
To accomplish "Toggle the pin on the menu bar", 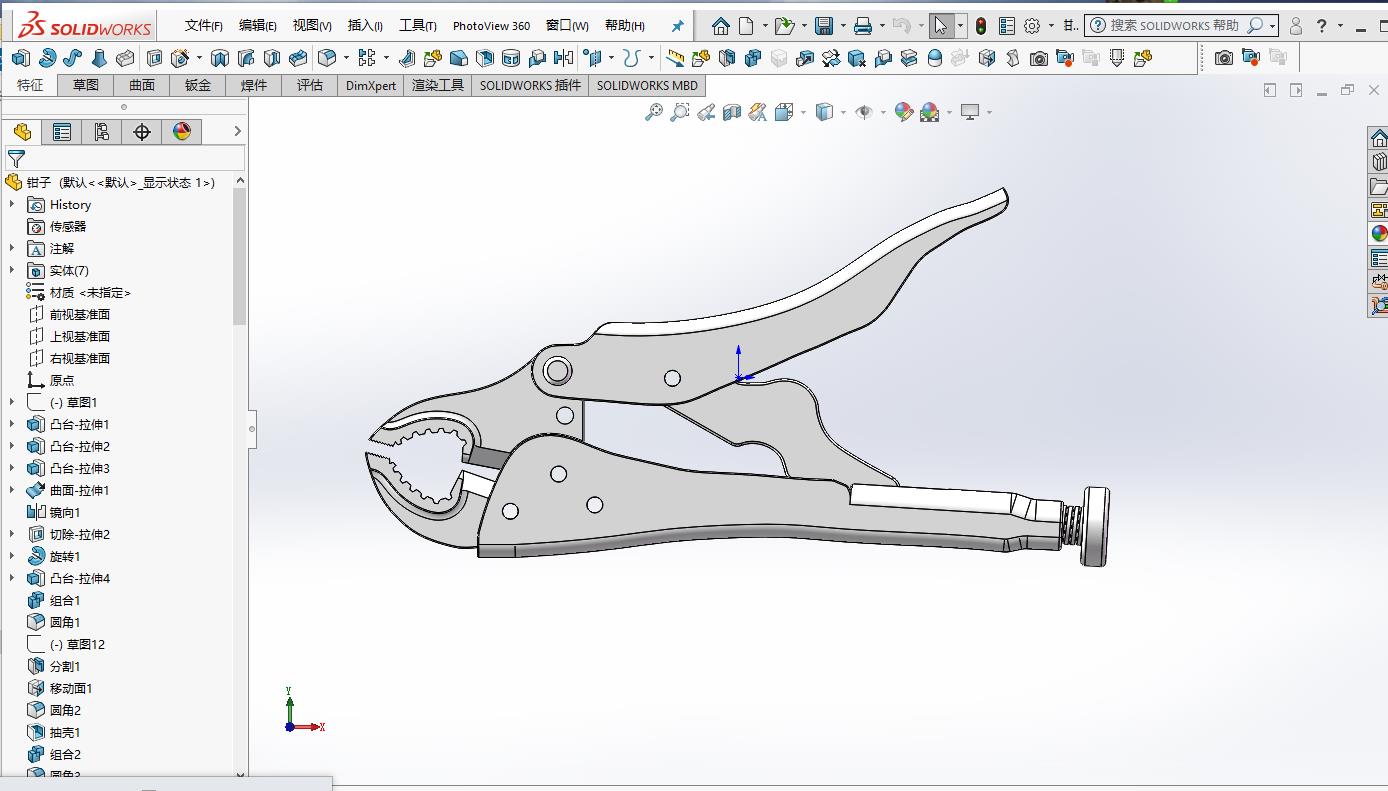I will point(677,26).
